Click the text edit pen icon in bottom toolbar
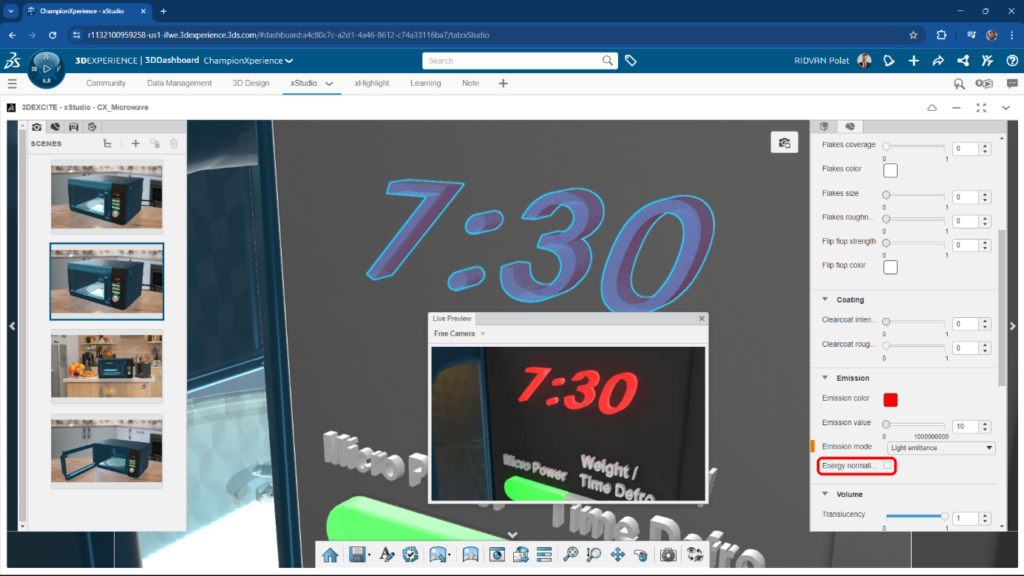 pyautogui.click(x=387, y=554)
